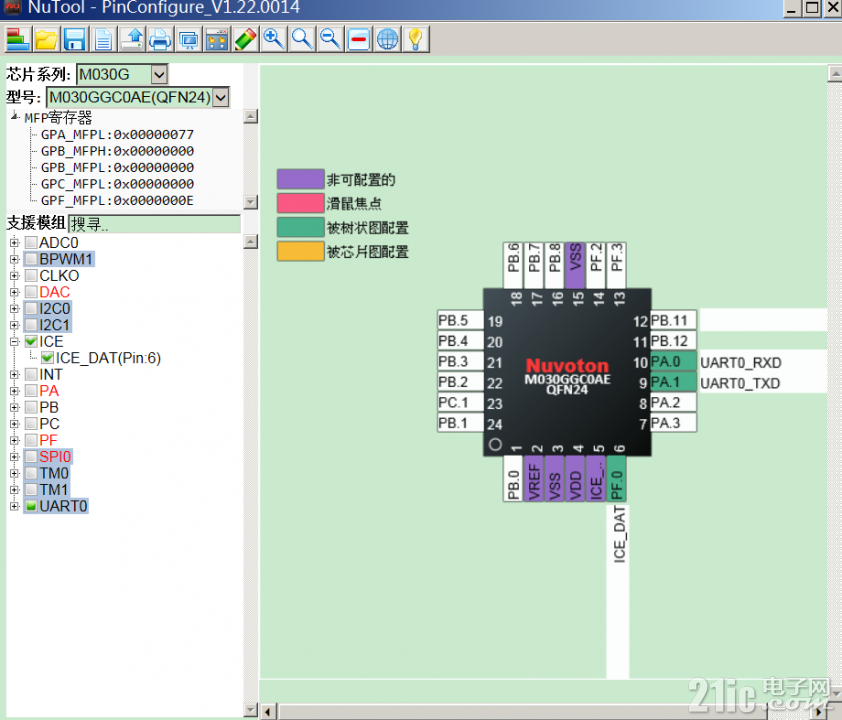
Task: Click pin PF.0 at the chip bottom
Action: pyautogui.click(x=616, y=478)
